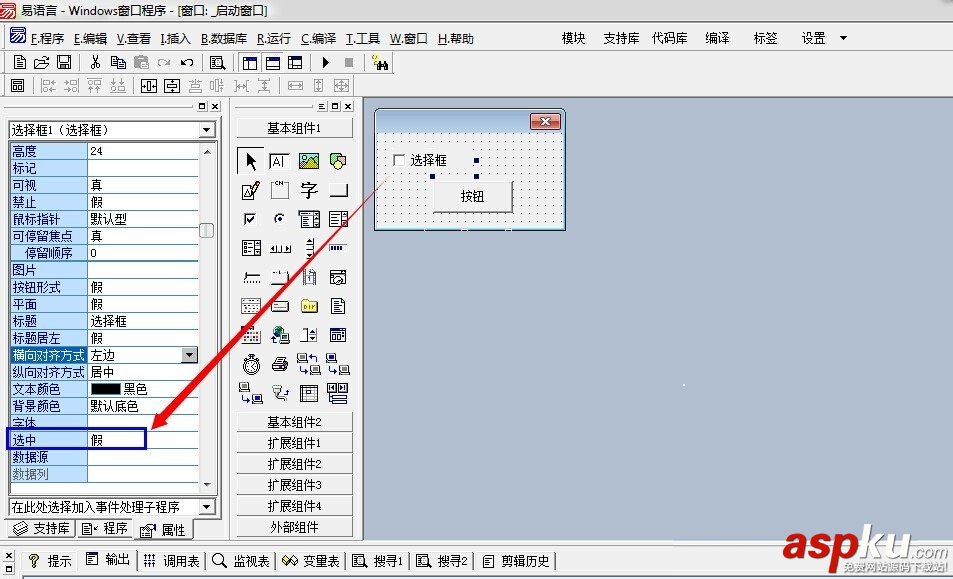Click the 高度 property value 24
This screenshot has width=953, height=579.
pos(143,151)
